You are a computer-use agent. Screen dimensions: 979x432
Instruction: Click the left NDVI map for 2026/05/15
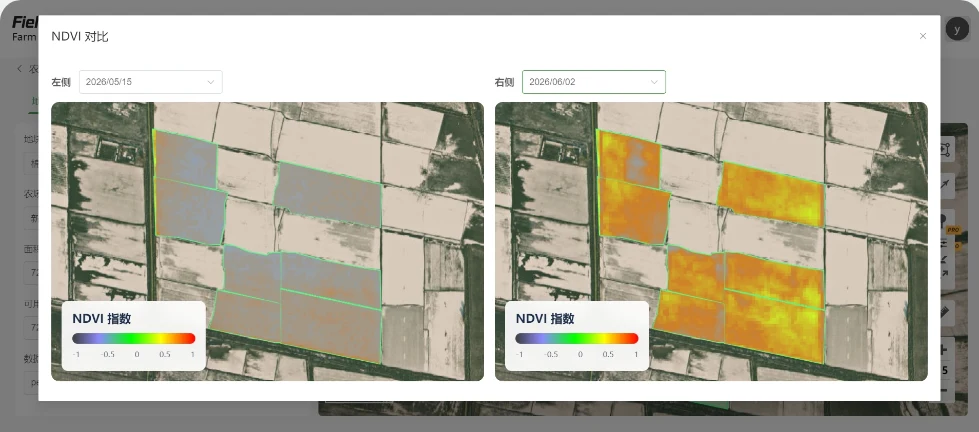[x=267, y=241]
